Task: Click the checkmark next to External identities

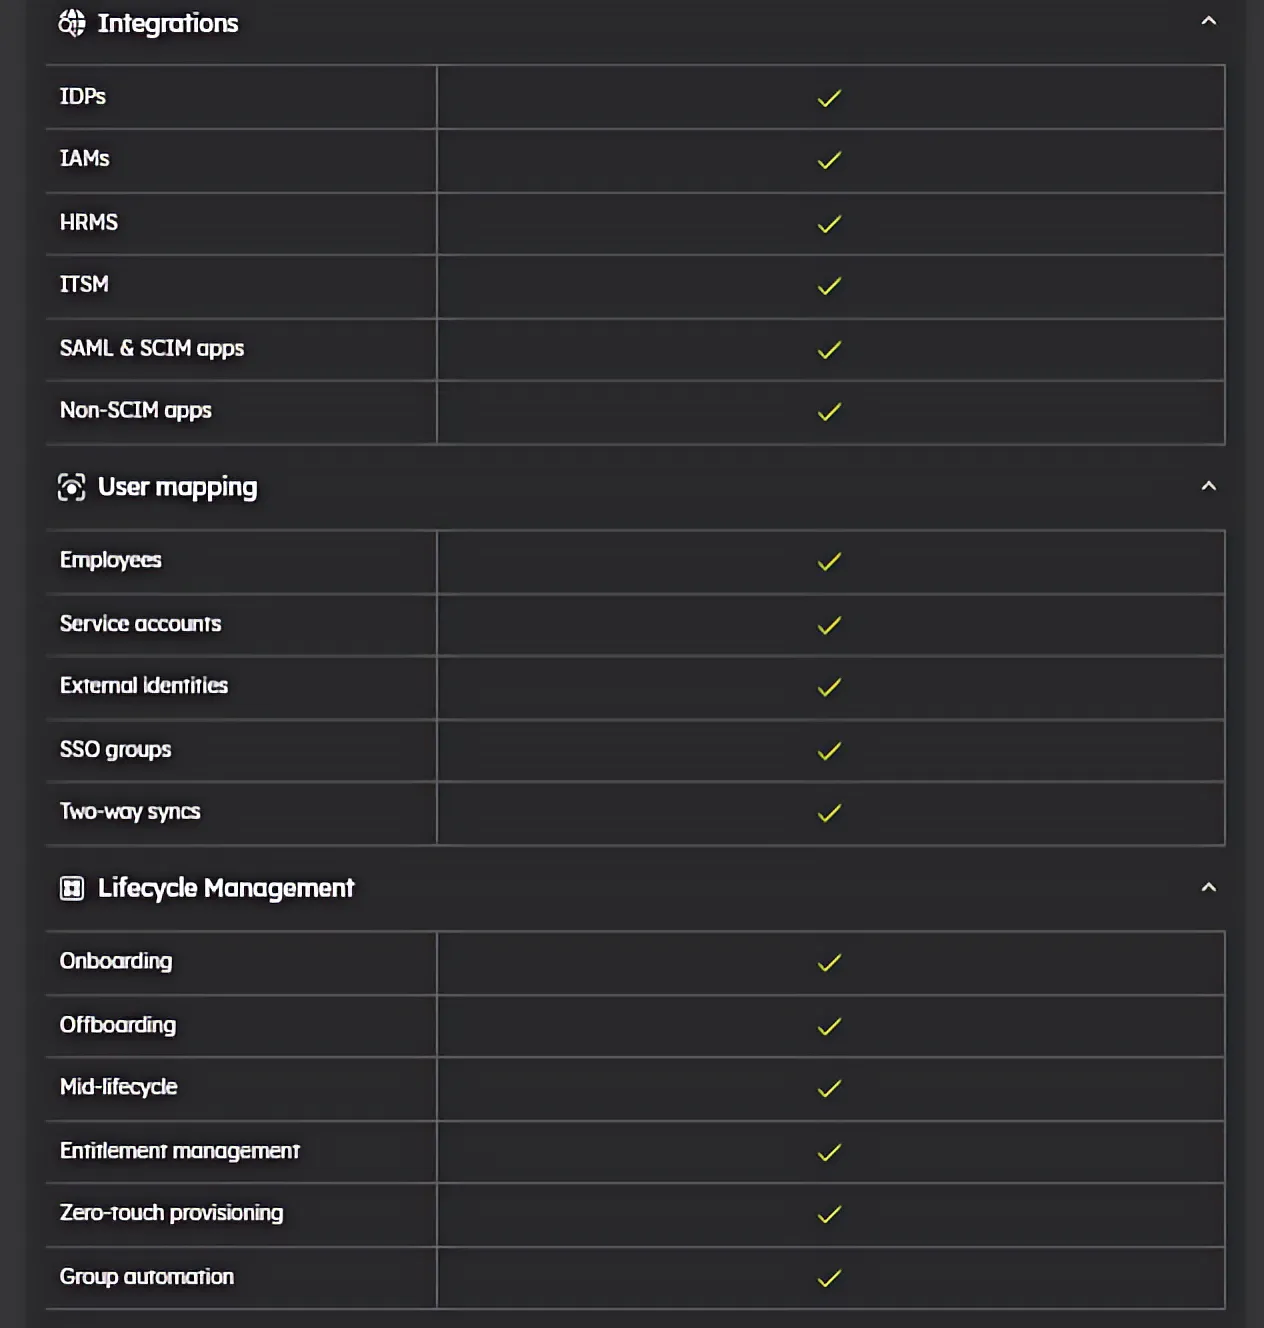Action: 829,688
